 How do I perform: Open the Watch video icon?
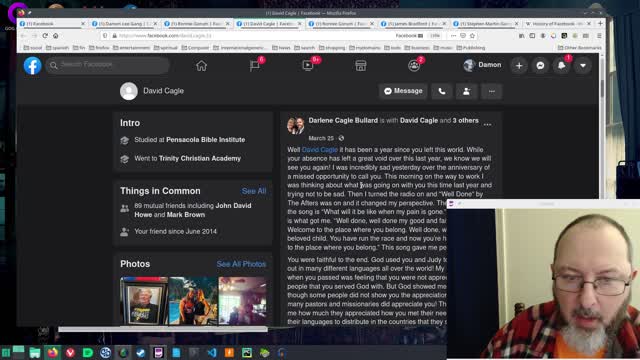(x=308, y=66)
